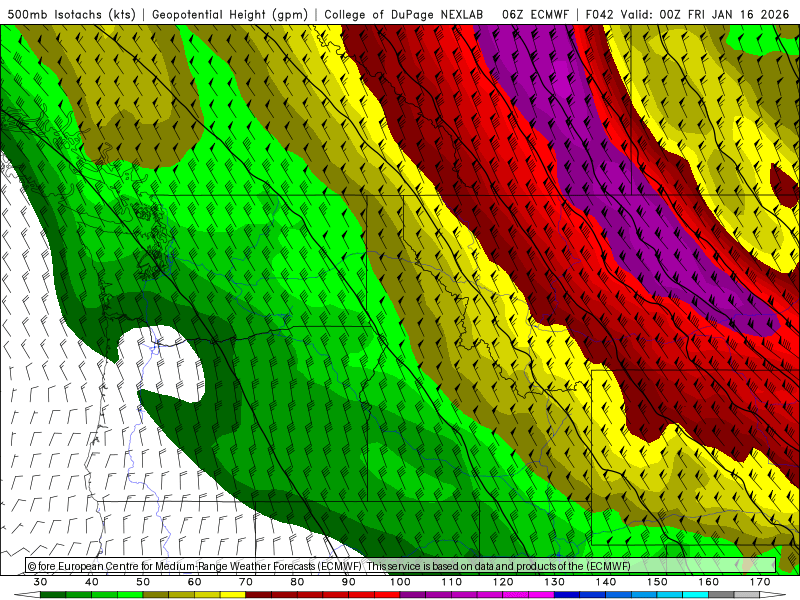Screen dimensions: 800x600
Task: Click legend value 160
Action: (709, 582)
